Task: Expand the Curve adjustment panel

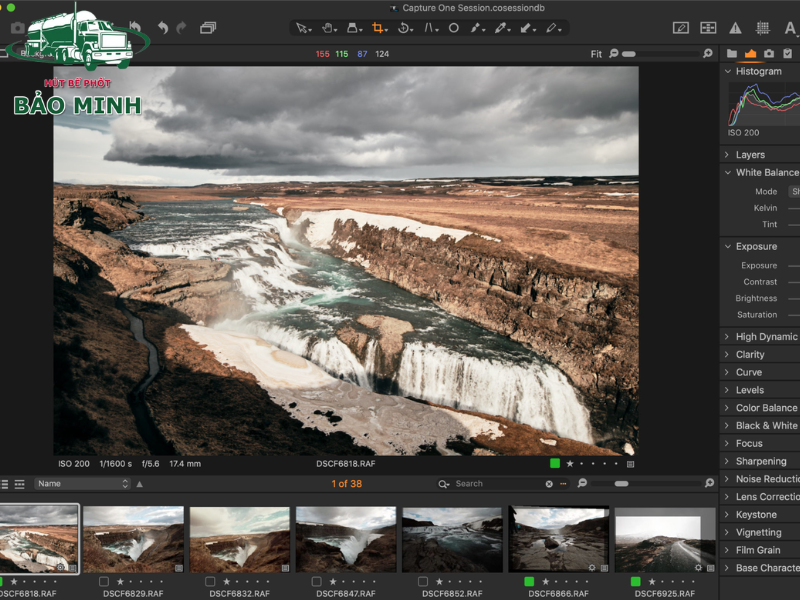Action: click(748, 371)
